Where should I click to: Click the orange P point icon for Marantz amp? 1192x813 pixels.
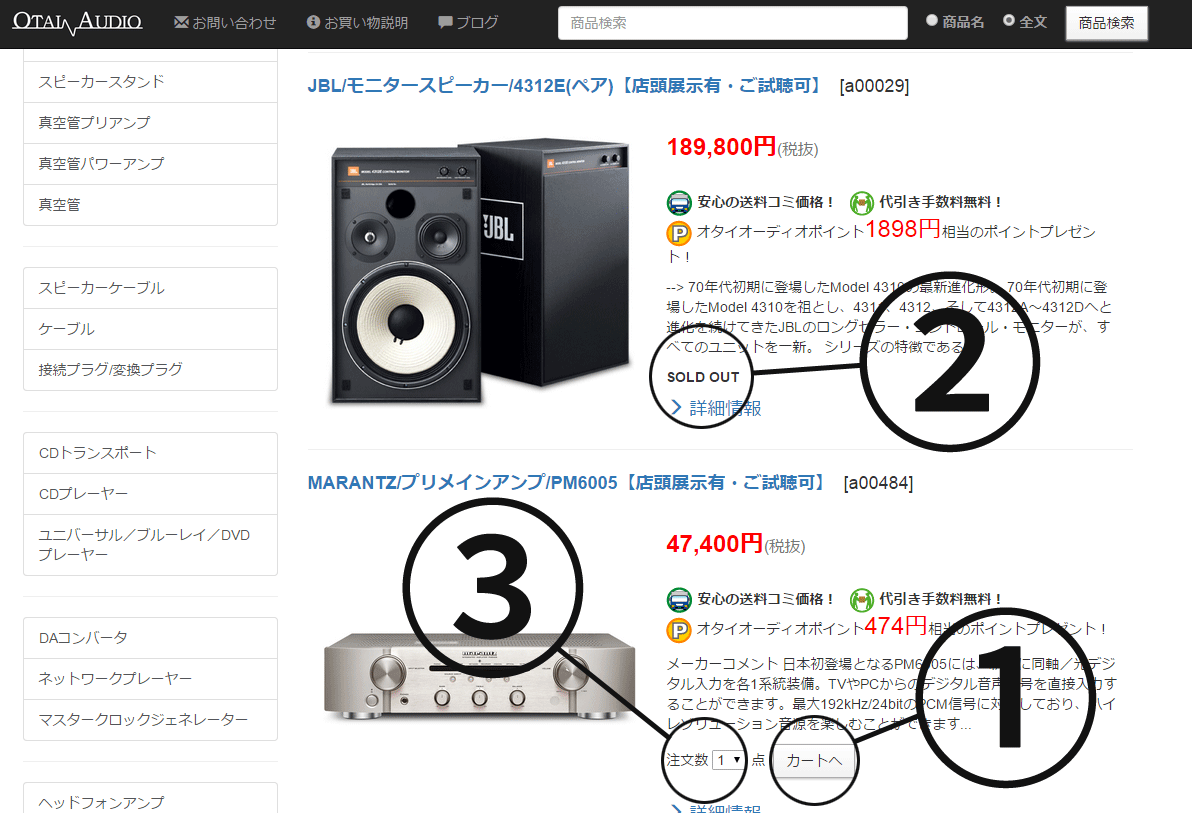(x=679, y=630)
